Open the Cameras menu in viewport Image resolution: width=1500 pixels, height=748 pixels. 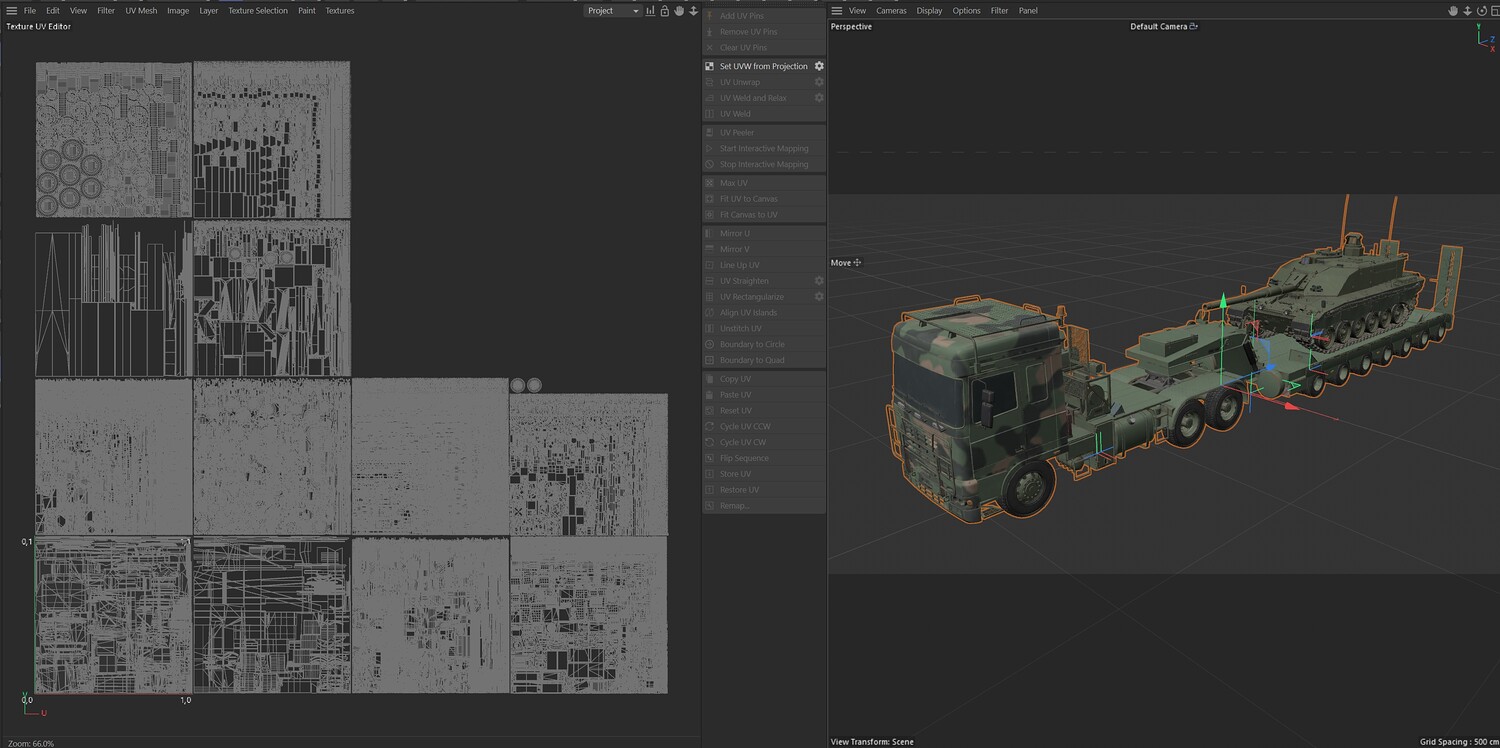click(x=891, y=11)
